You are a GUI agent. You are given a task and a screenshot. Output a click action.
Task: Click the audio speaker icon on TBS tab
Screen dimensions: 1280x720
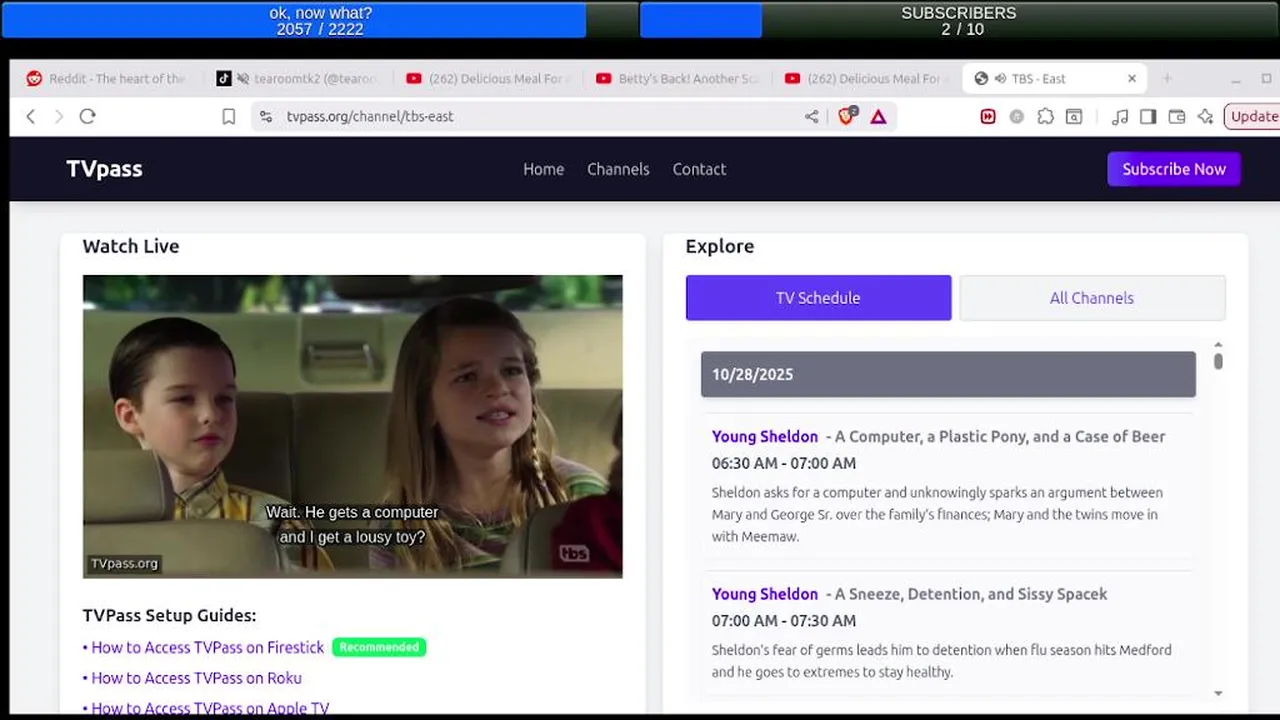tap(1000, 79)
